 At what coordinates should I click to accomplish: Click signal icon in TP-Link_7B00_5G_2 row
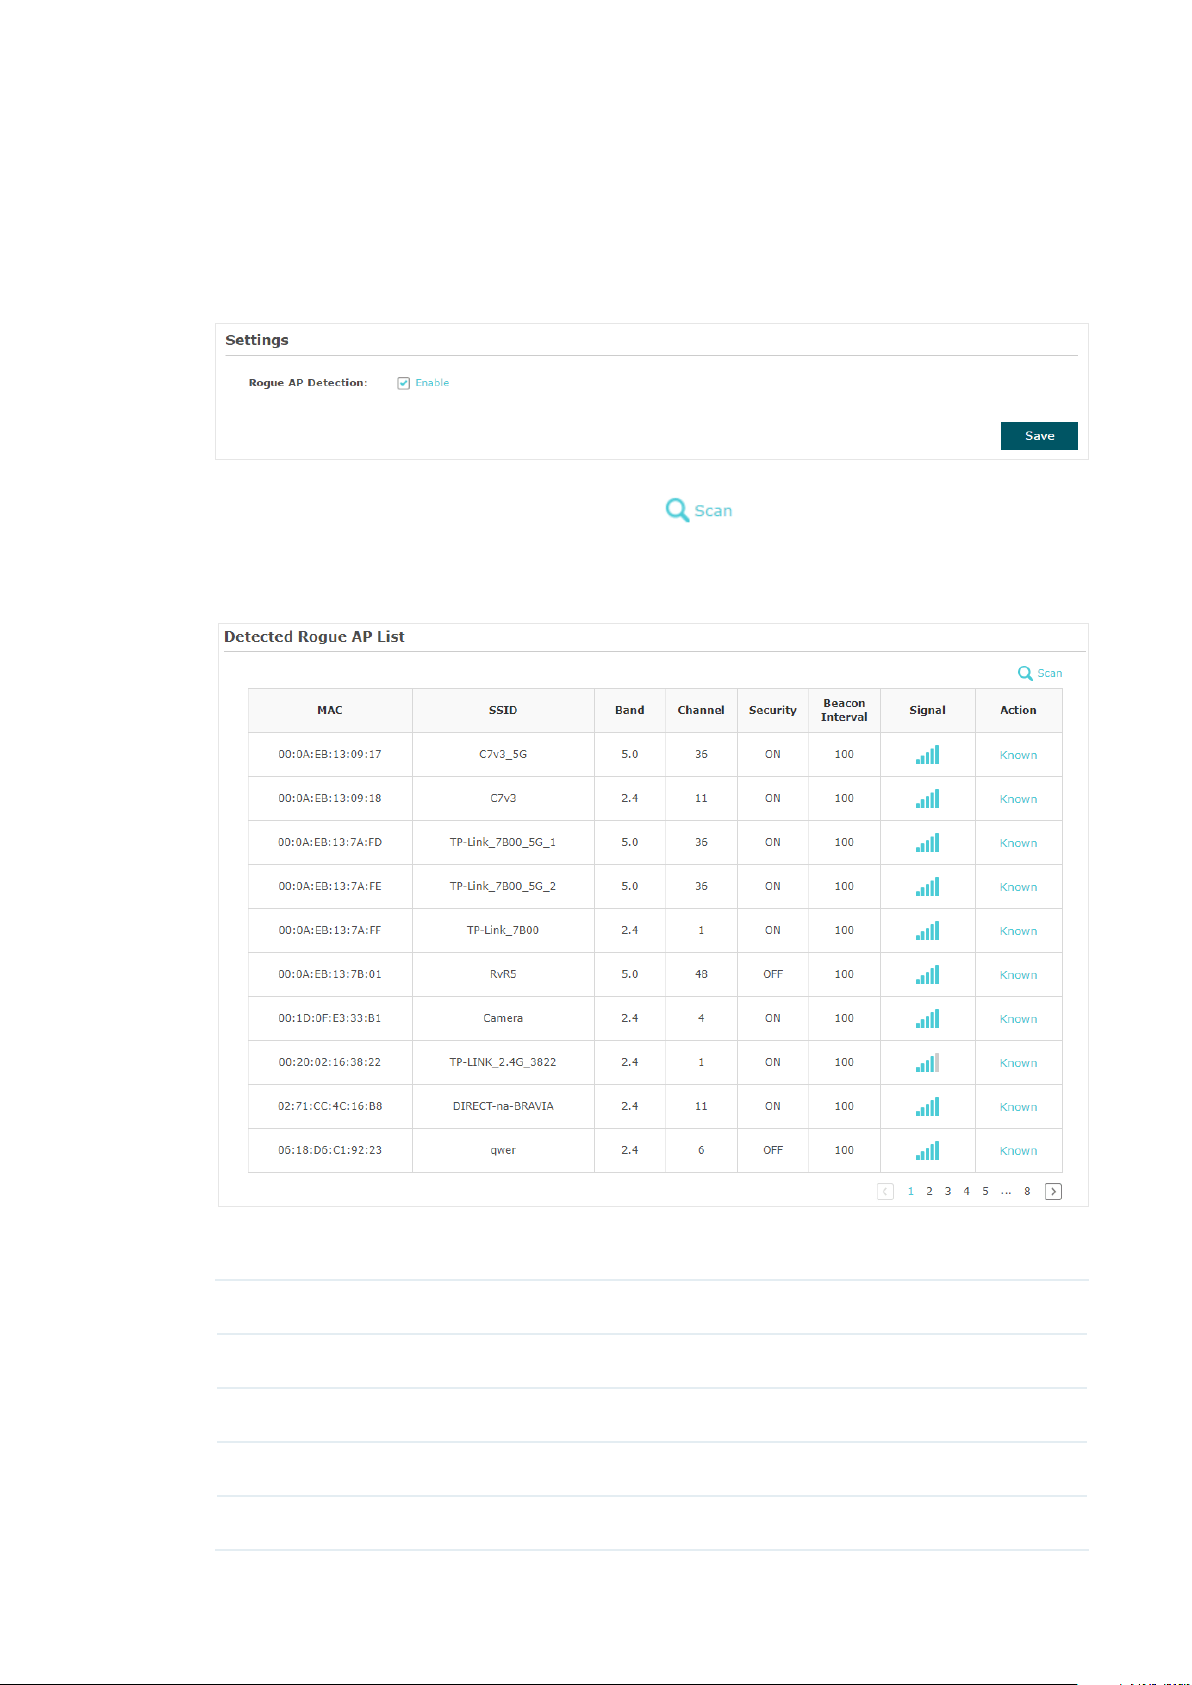[x=927, y=887]
